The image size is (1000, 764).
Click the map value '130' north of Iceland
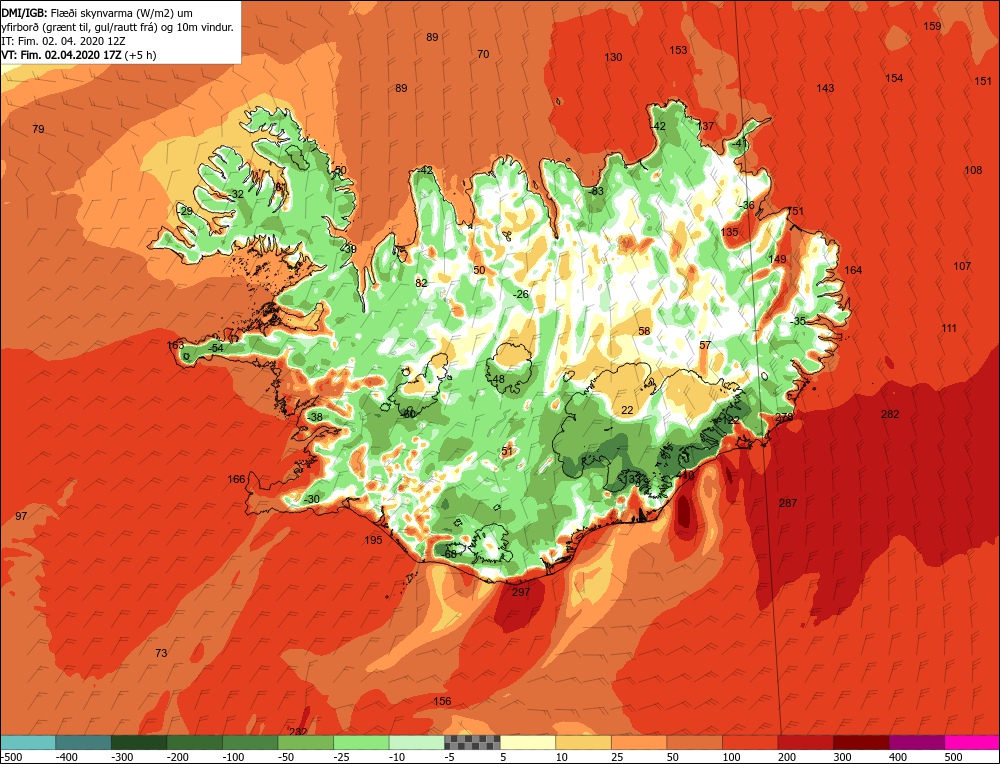(x=613, y=57)
